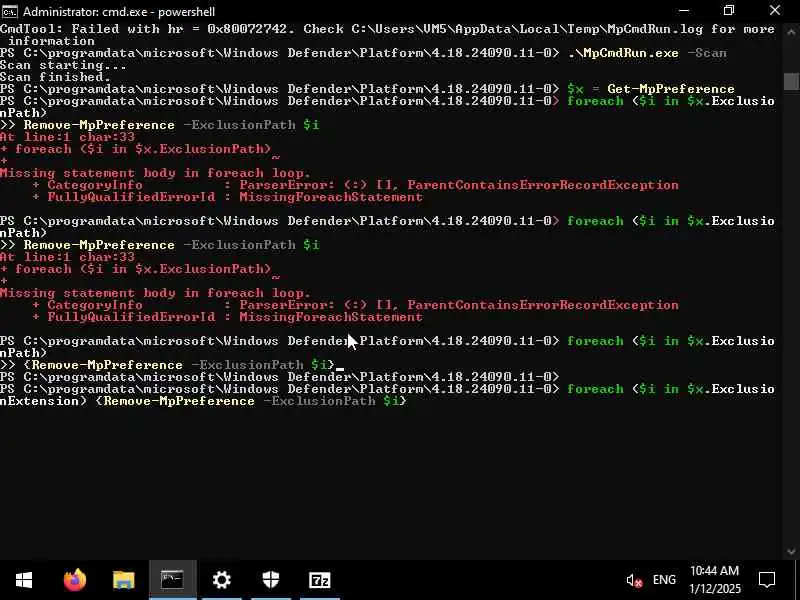Screen dimensions: 800x600
Task: Click the console scrollbar thumb
Action: [x=791, y=82]
